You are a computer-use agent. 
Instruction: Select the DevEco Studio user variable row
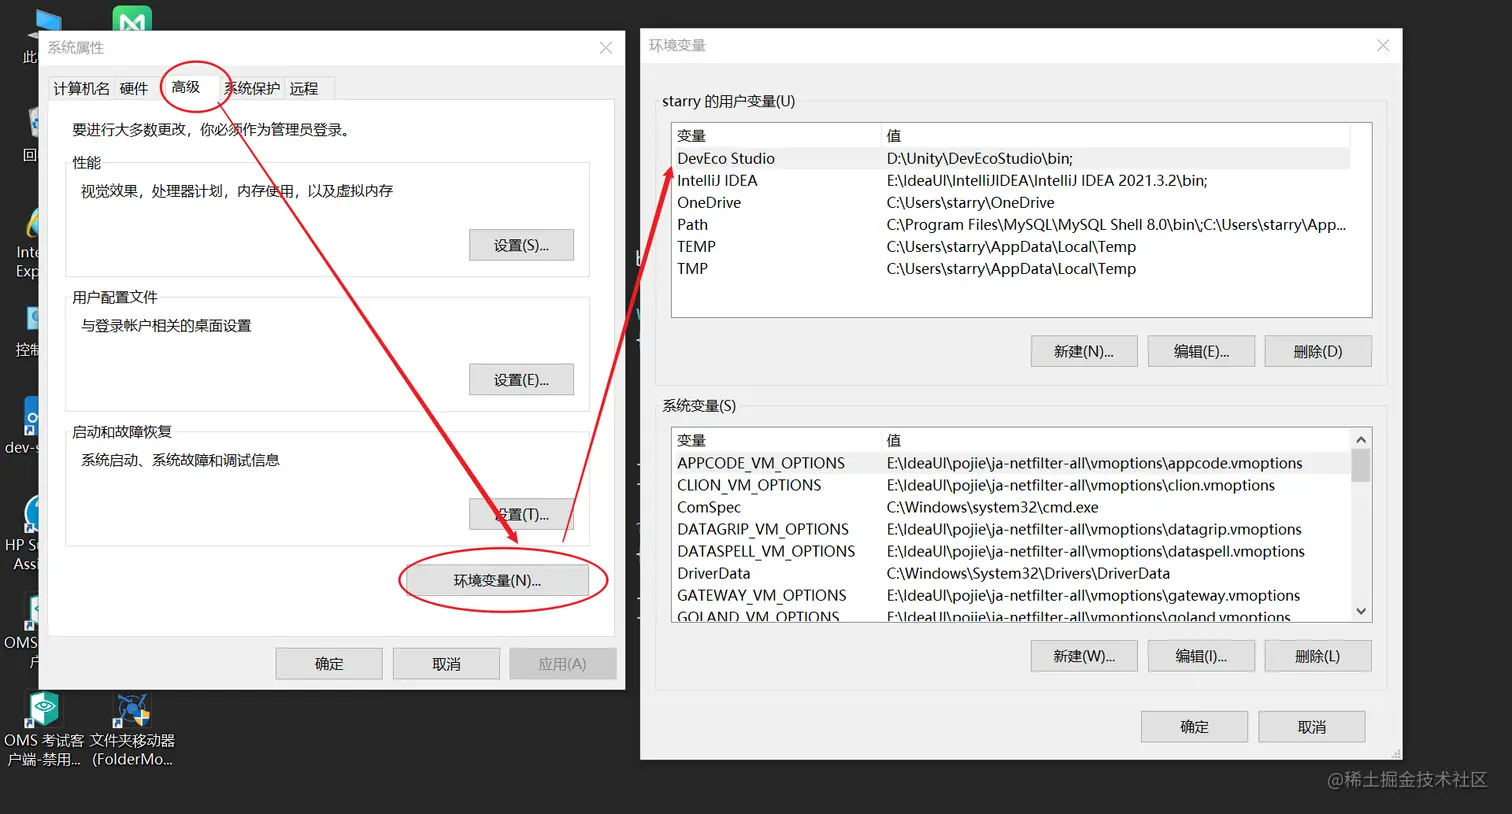(1011, 158)
